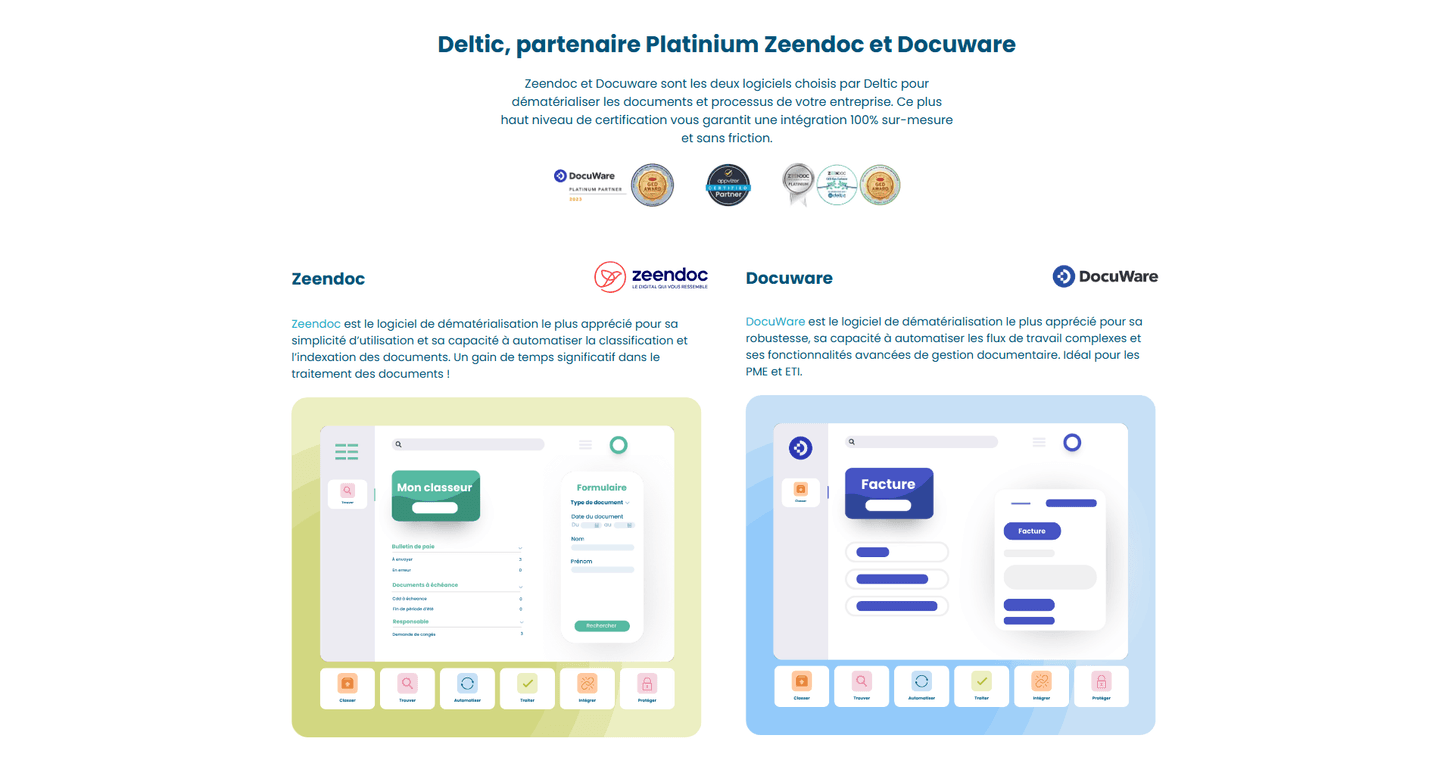Click the teal Zeendoc badge between the two medals

click(x=837, y=185)
